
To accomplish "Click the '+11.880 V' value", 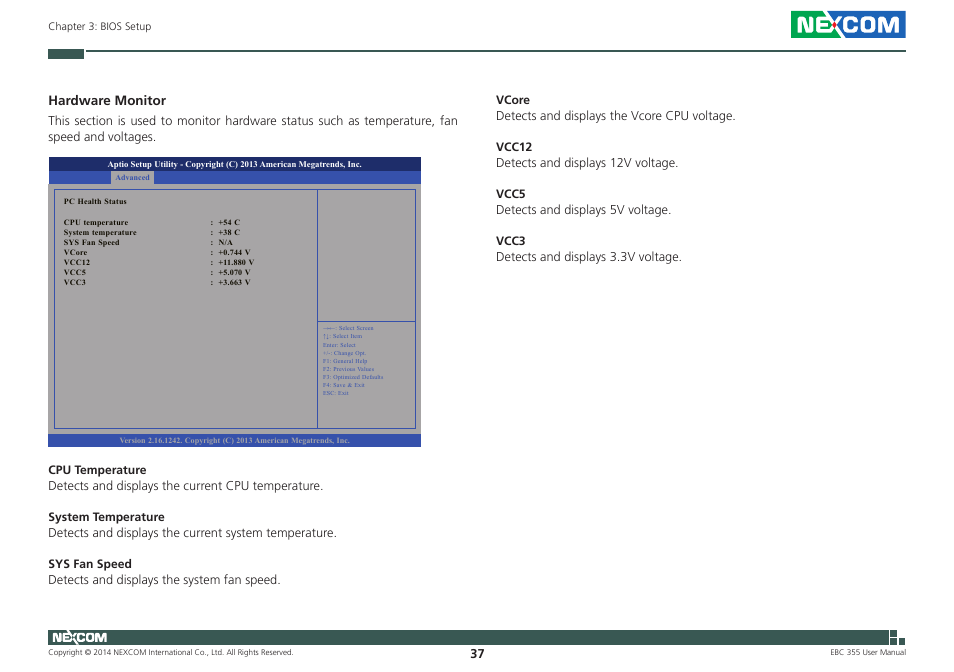I will [x=236, y=262].
